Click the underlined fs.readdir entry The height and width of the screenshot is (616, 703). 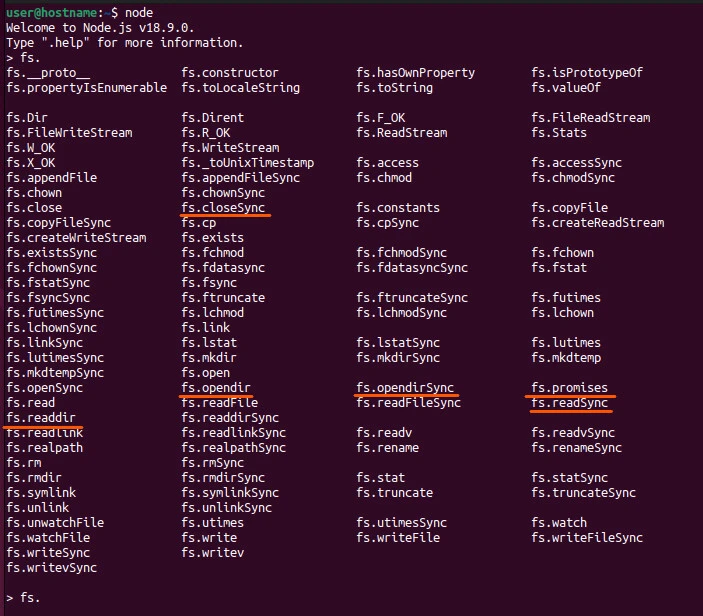coord(40,418)
